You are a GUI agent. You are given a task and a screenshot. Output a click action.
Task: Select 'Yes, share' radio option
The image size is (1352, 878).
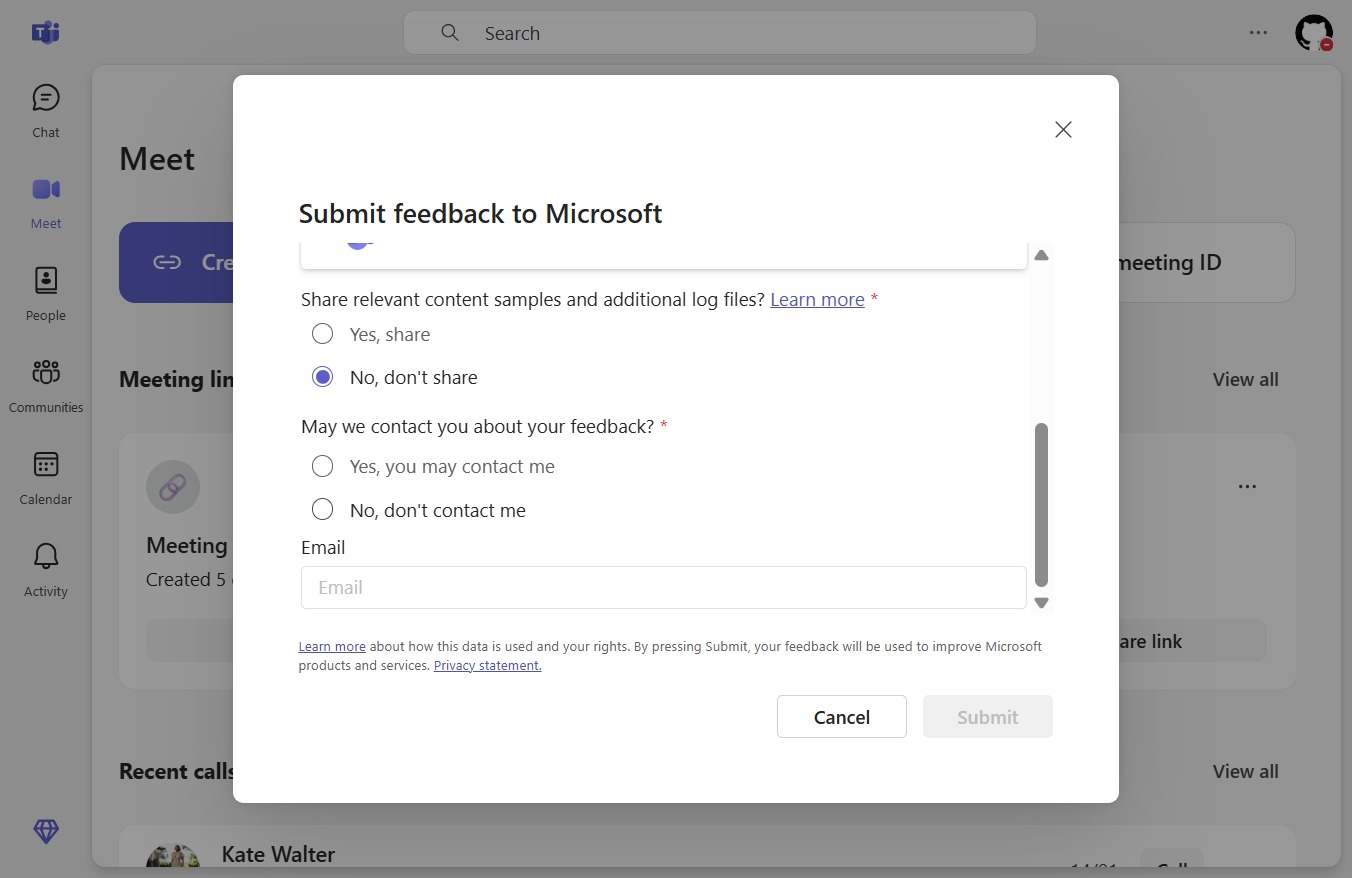tap(322, 334)
